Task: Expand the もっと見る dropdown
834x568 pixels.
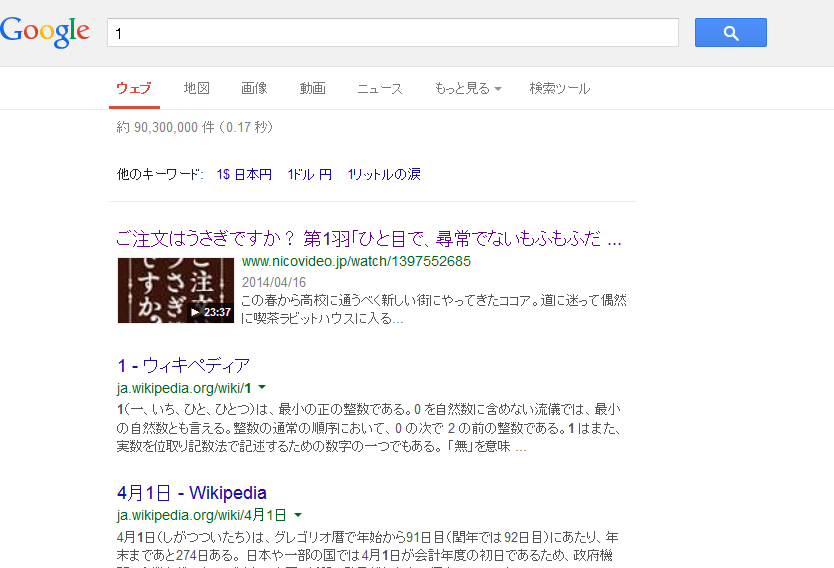Action: tap(468, 88)
